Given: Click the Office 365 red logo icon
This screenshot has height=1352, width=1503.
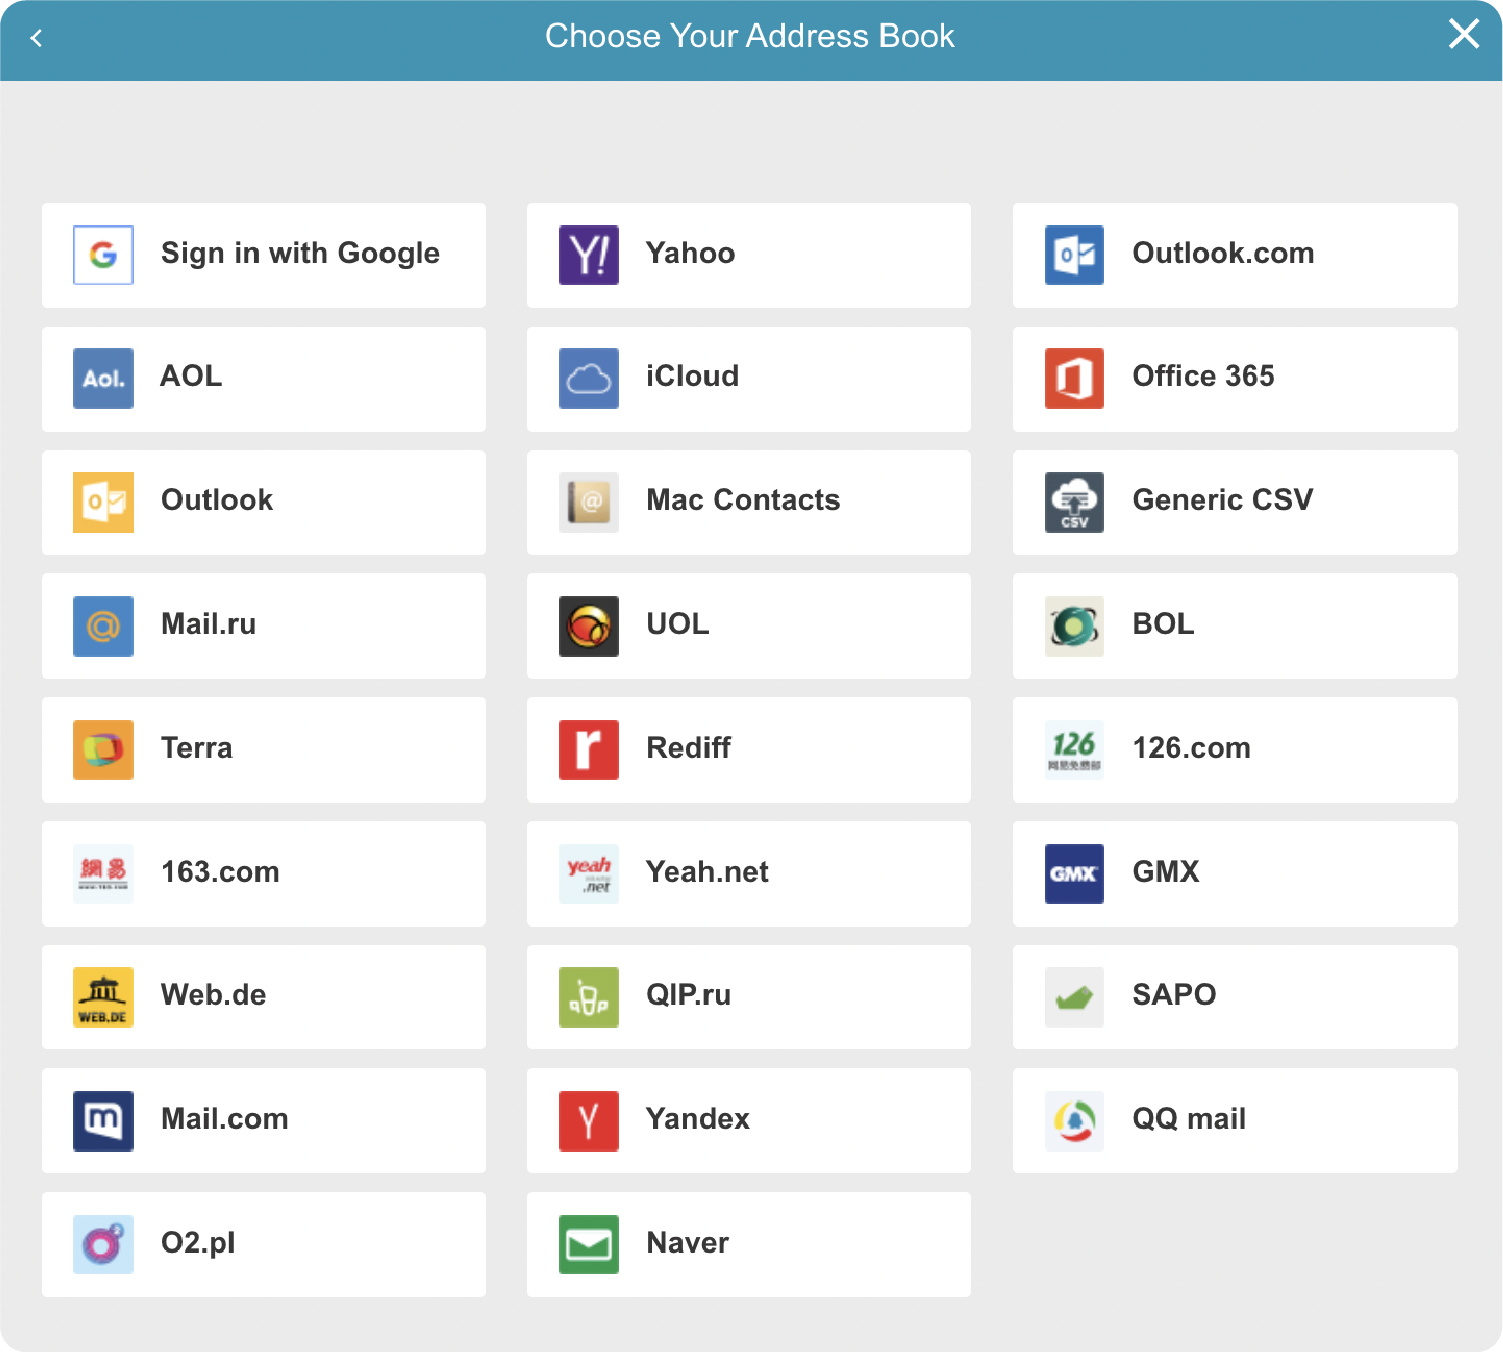Looking at the screenshot, I should pos(1074,378).
